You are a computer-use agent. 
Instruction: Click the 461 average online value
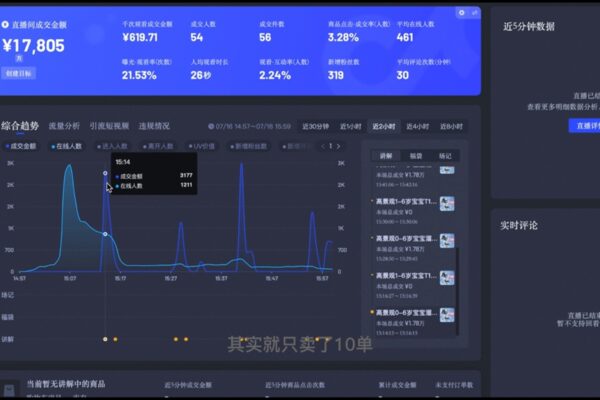(405, 38)
